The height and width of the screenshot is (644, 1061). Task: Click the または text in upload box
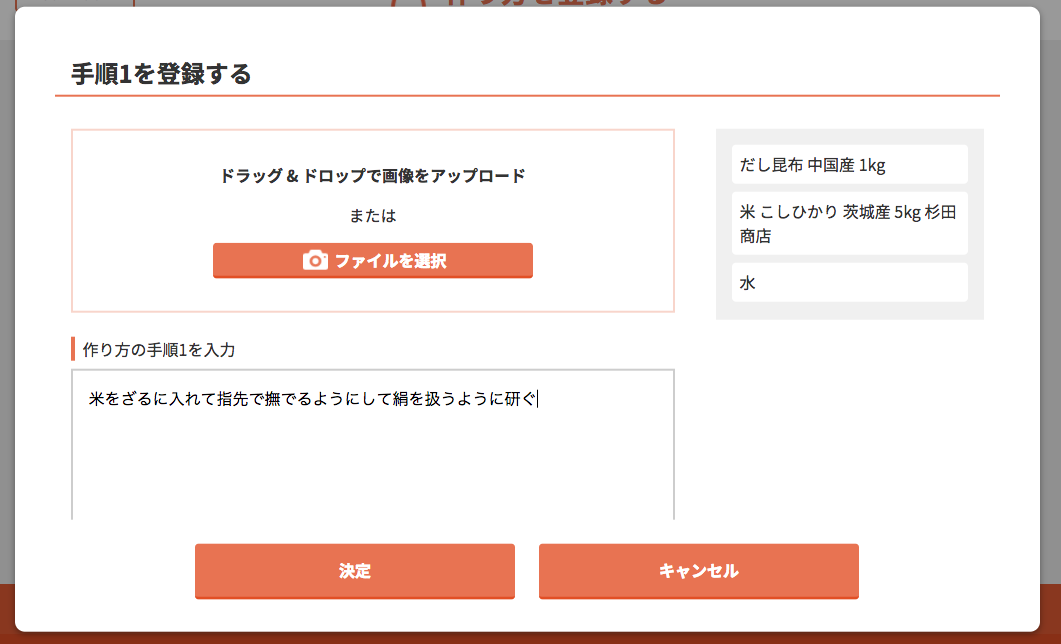[372, 216]
